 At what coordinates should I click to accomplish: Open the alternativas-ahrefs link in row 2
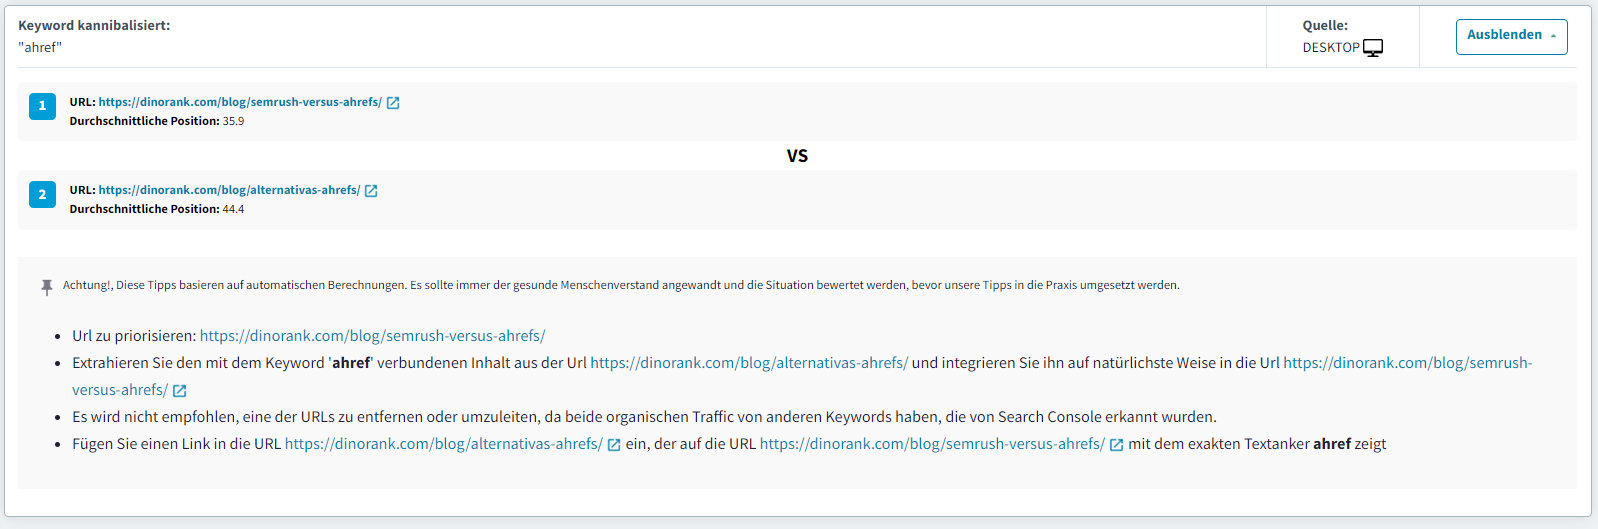(x=229, y=190)
